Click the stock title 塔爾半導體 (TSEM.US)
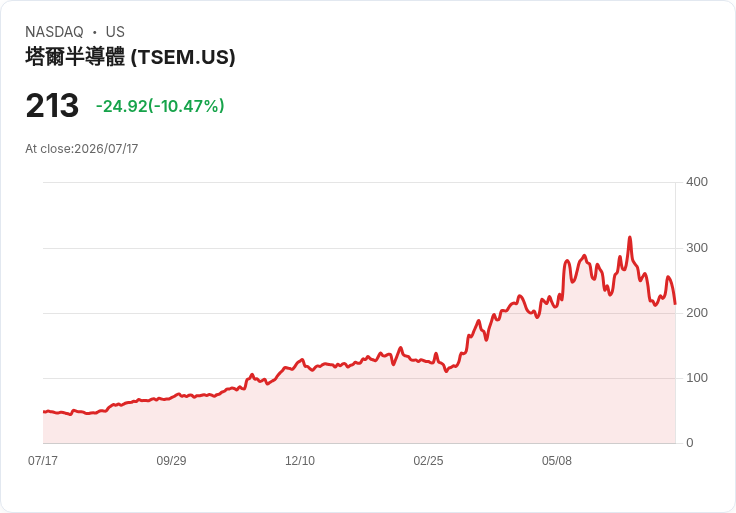Viewport: 736px width, 513px height. (x=130, y=57)
